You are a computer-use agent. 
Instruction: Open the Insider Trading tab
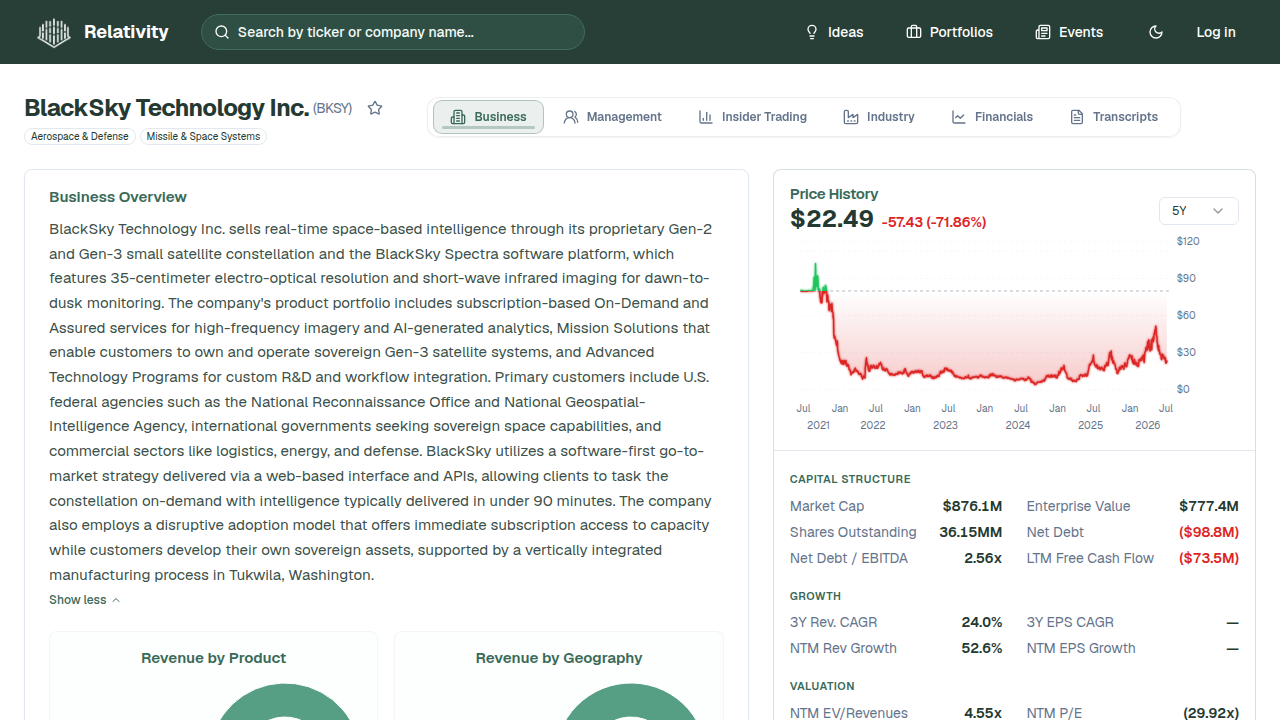752,117
